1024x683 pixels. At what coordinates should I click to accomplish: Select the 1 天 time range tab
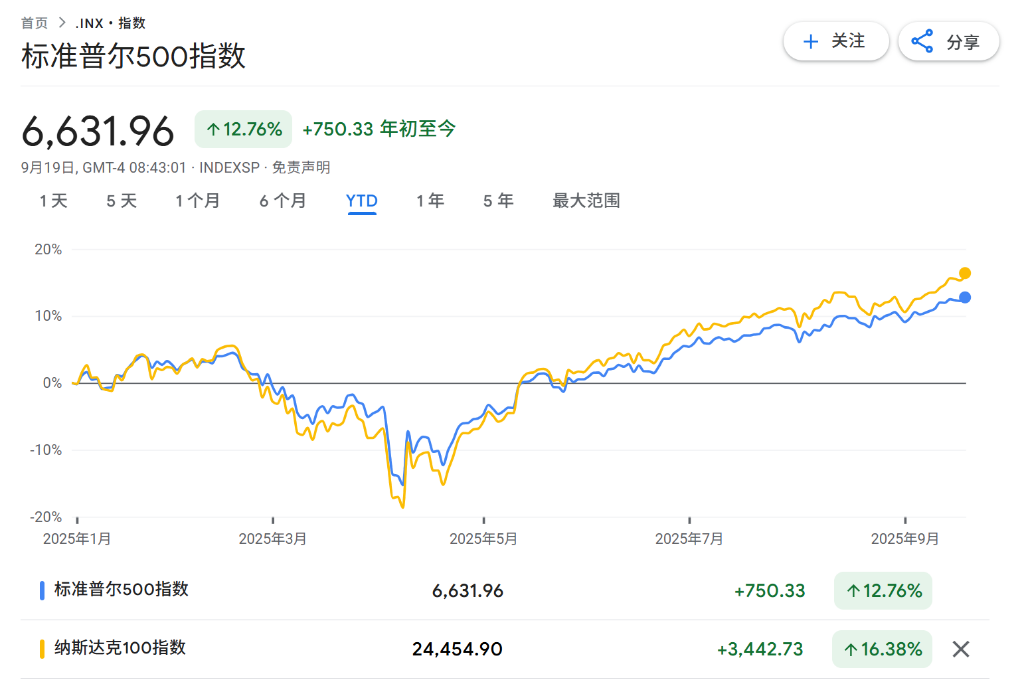tap(54, 201)
